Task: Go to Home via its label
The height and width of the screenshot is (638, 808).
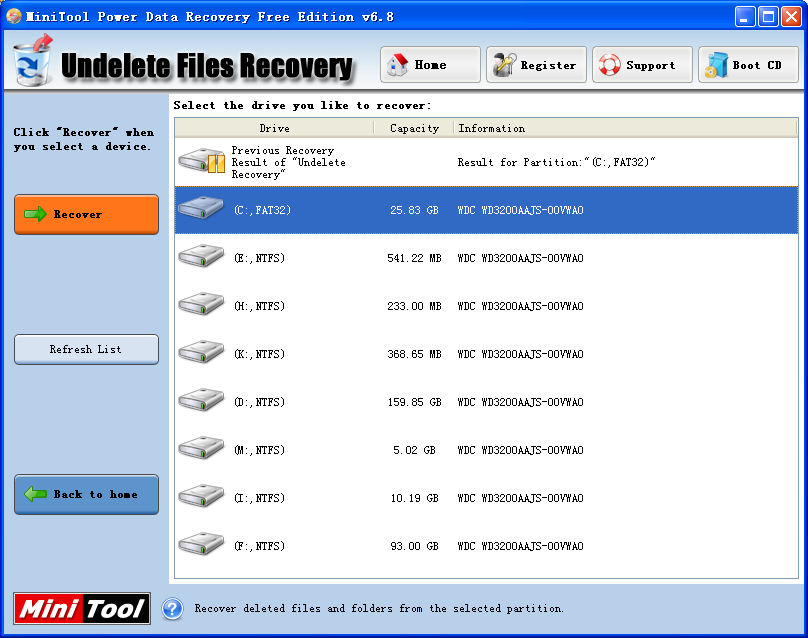Action: 430,65
